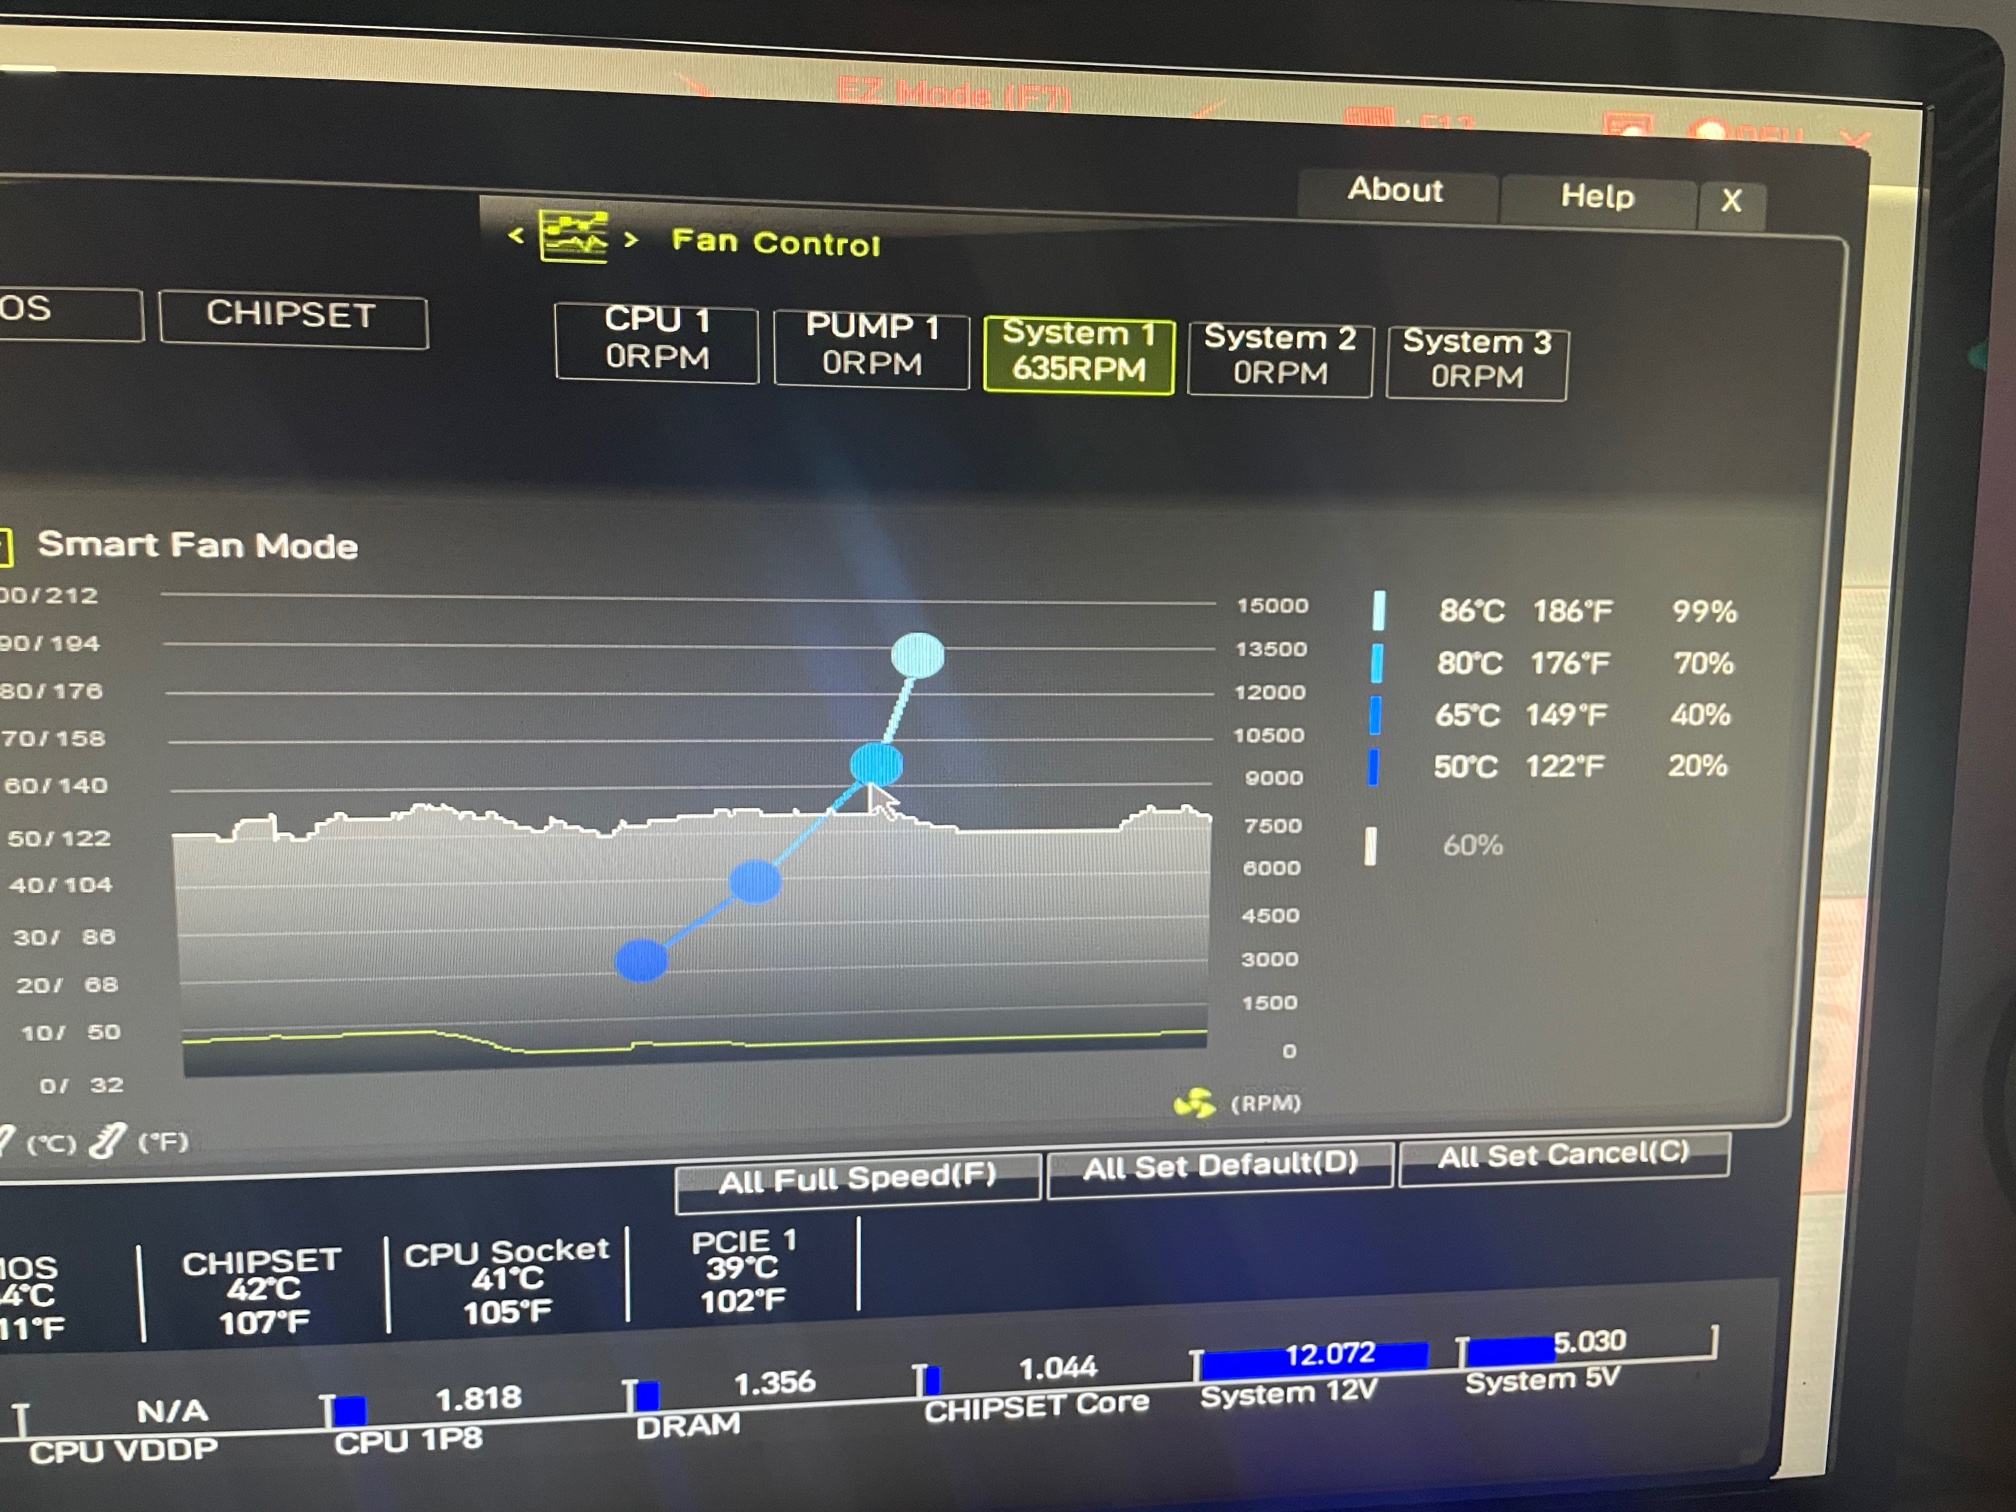Screen dimensions: 2016x1512
Task: Click All Set Default(D) button
Action: pyautogui.click(x=1220, y=1166)
